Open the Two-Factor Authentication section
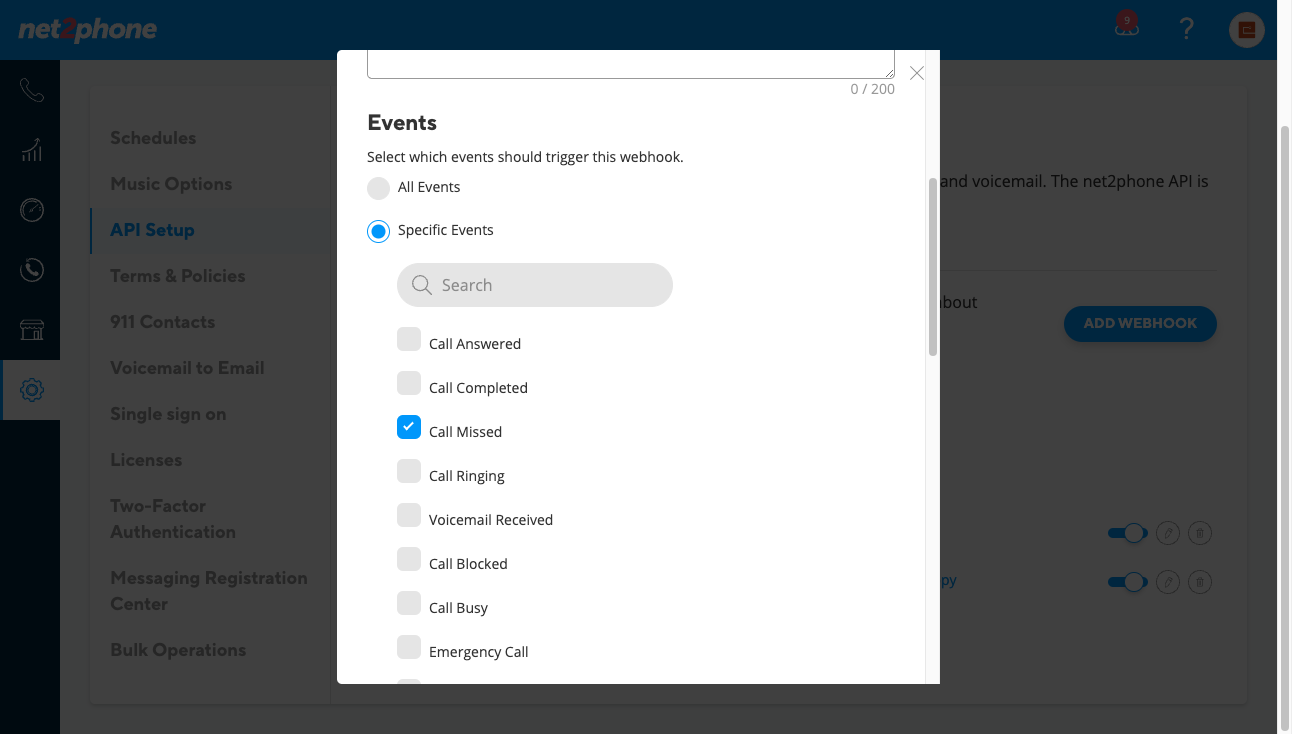The width and height of the screenshot is (1292, 734). [173, 519]
